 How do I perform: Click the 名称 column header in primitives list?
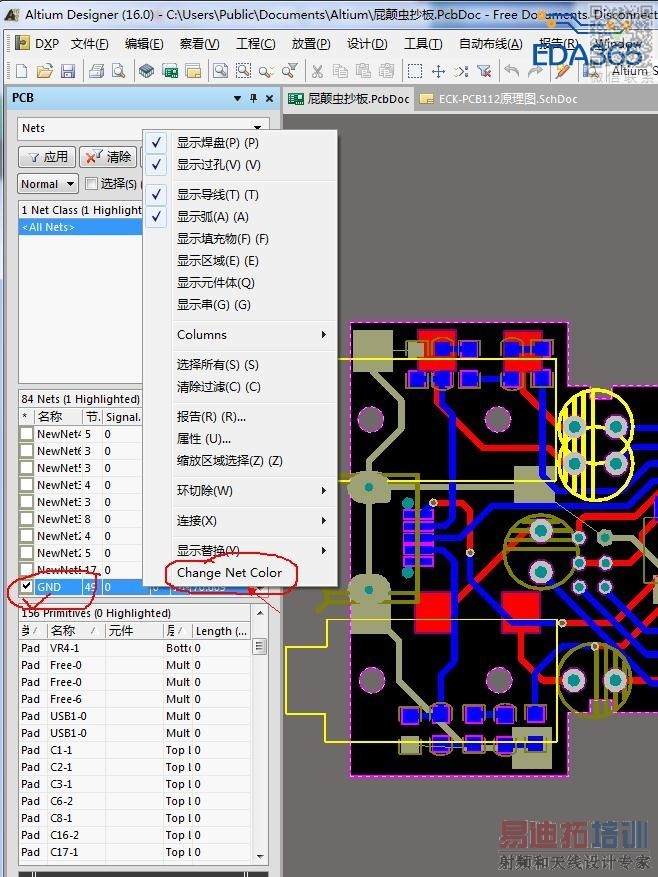click(x=76, y=630)
